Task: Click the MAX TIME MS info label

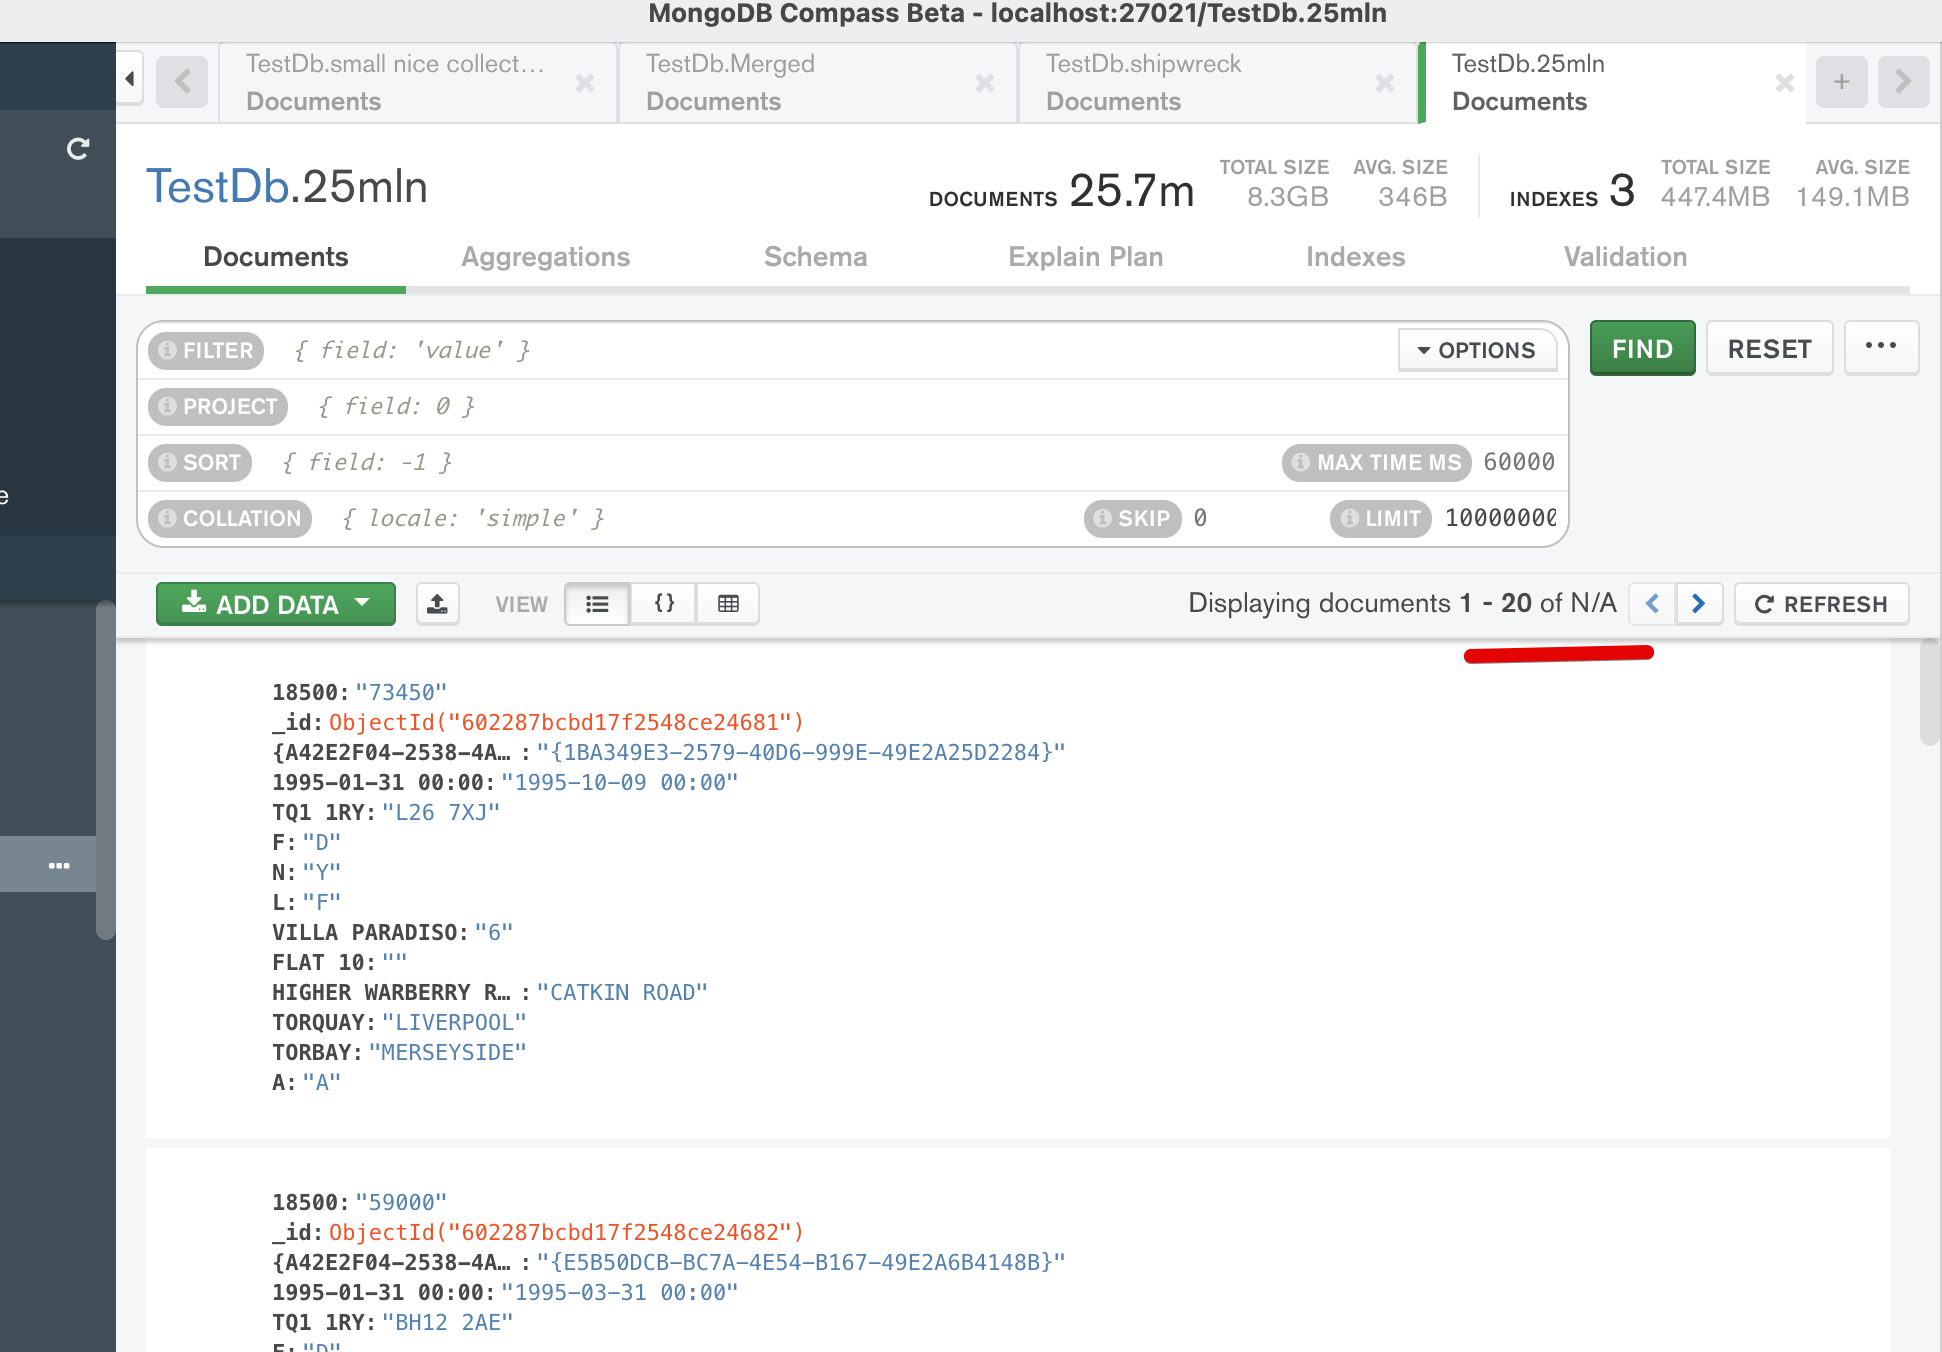Action: pyautogui.click(x=1377, y=462)
